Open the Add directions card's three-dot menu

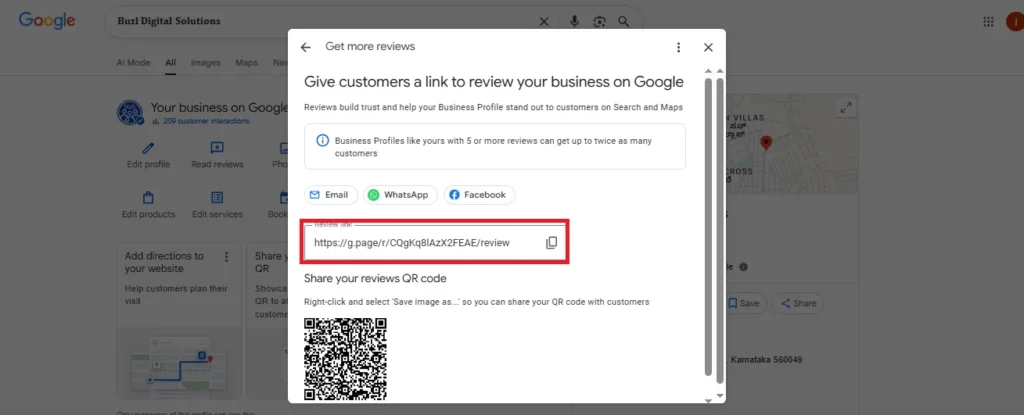[x=227, y=256]
